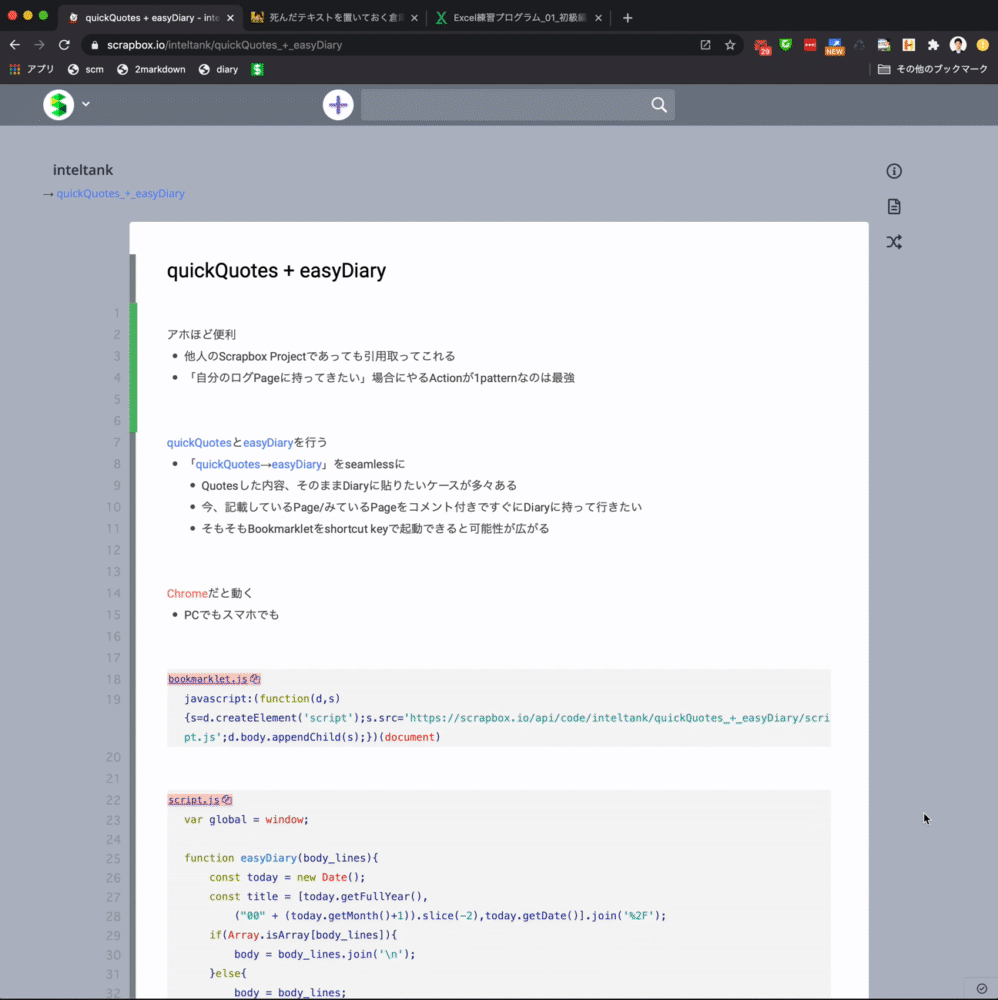998x1000 pixels.
Task: Expand the project dropdown arrow beside the logo
Action: (86, 104)
